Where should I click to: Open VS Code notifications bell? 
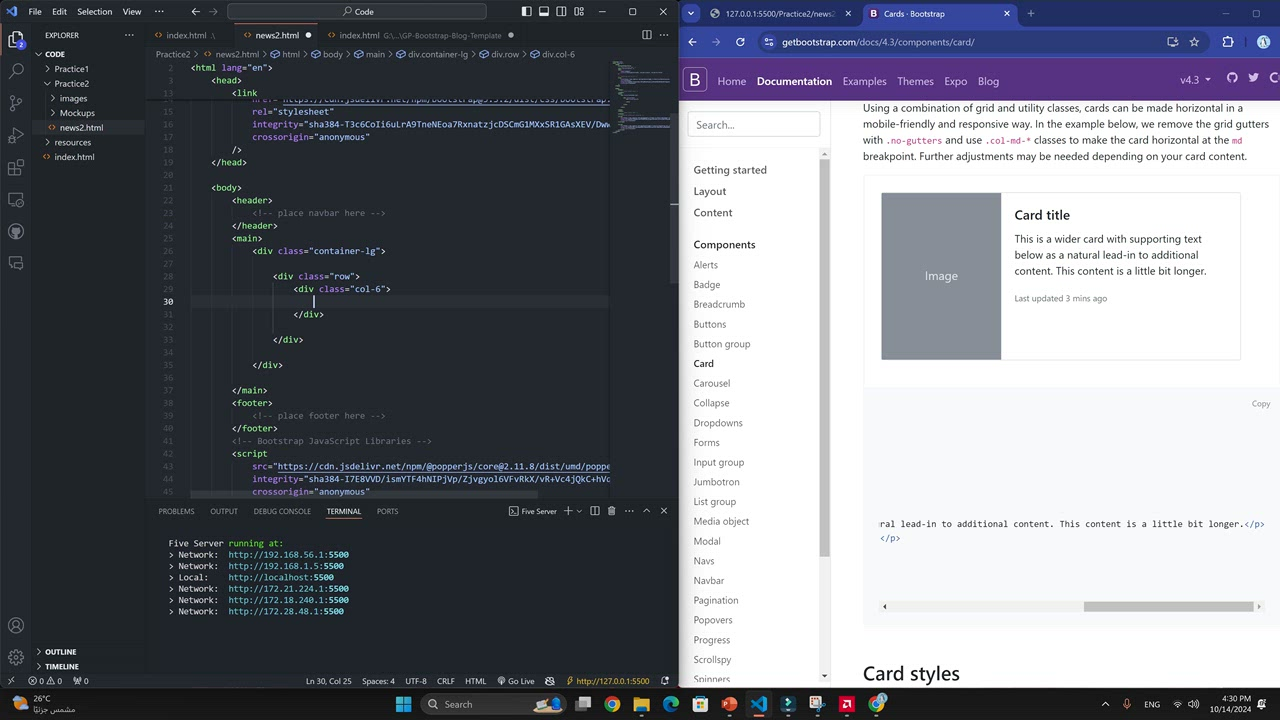click(x=667, y=681)
